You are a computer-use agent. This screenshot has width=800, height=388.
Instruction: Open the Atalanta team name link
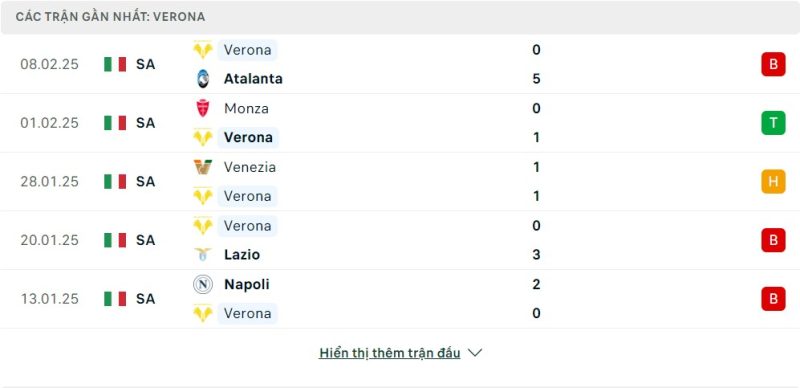(253, 79)
